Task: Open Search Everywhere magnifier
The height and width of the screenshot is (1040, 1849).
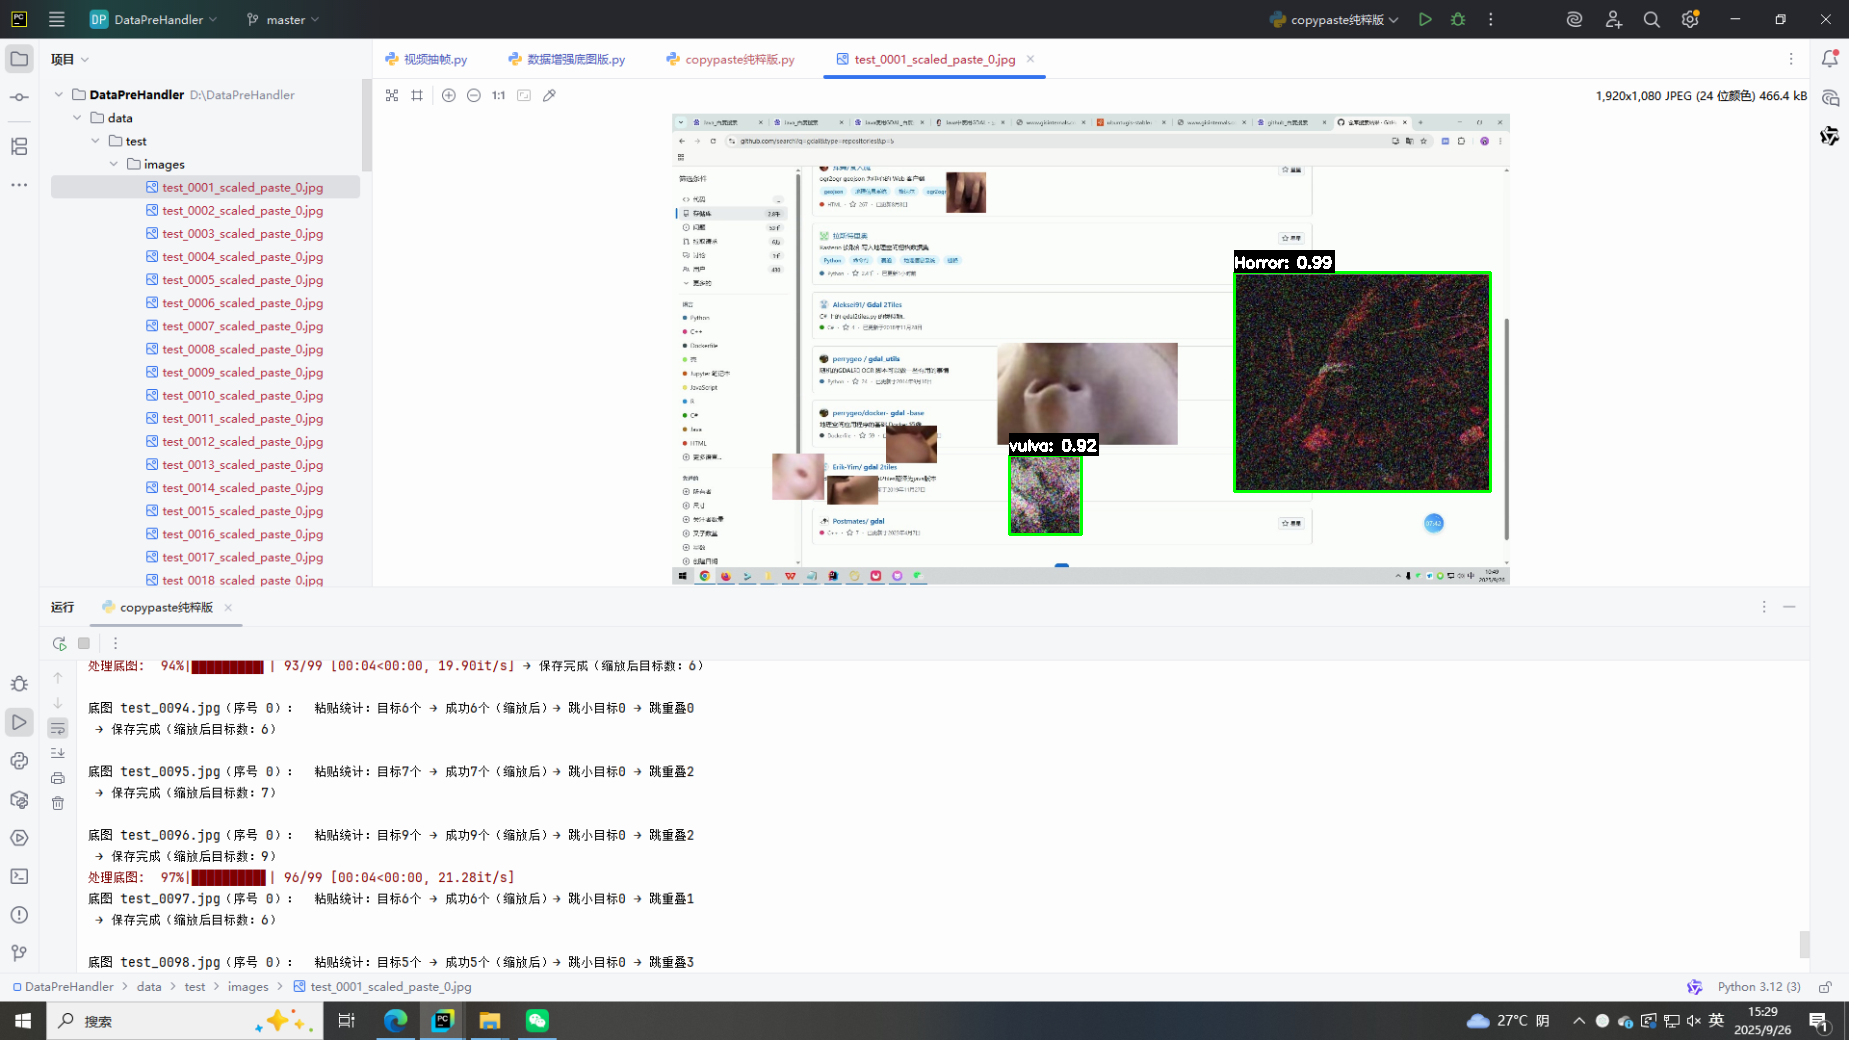Action: 1651,19
